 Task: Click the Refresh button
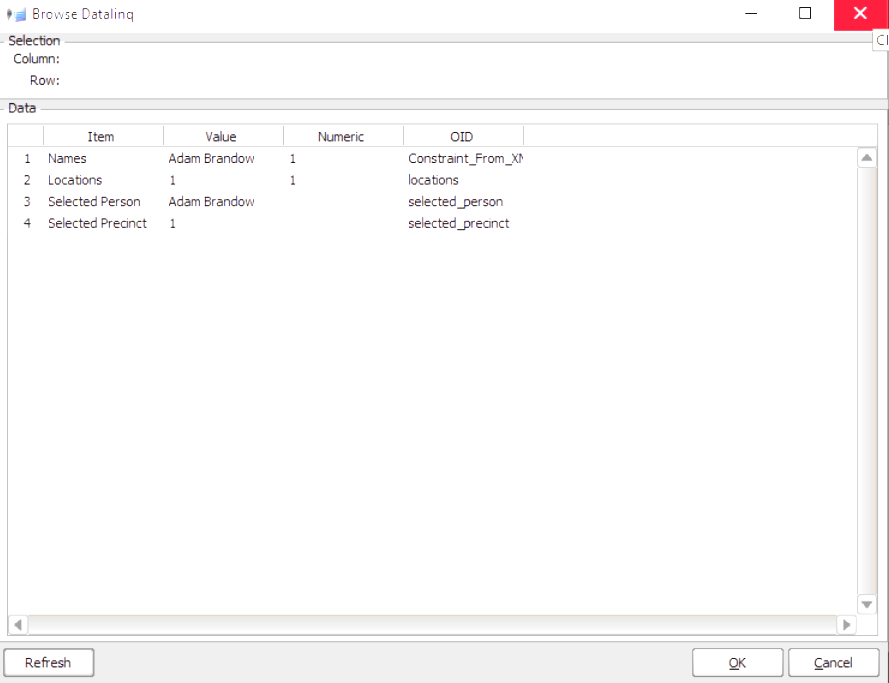(49, 663)
